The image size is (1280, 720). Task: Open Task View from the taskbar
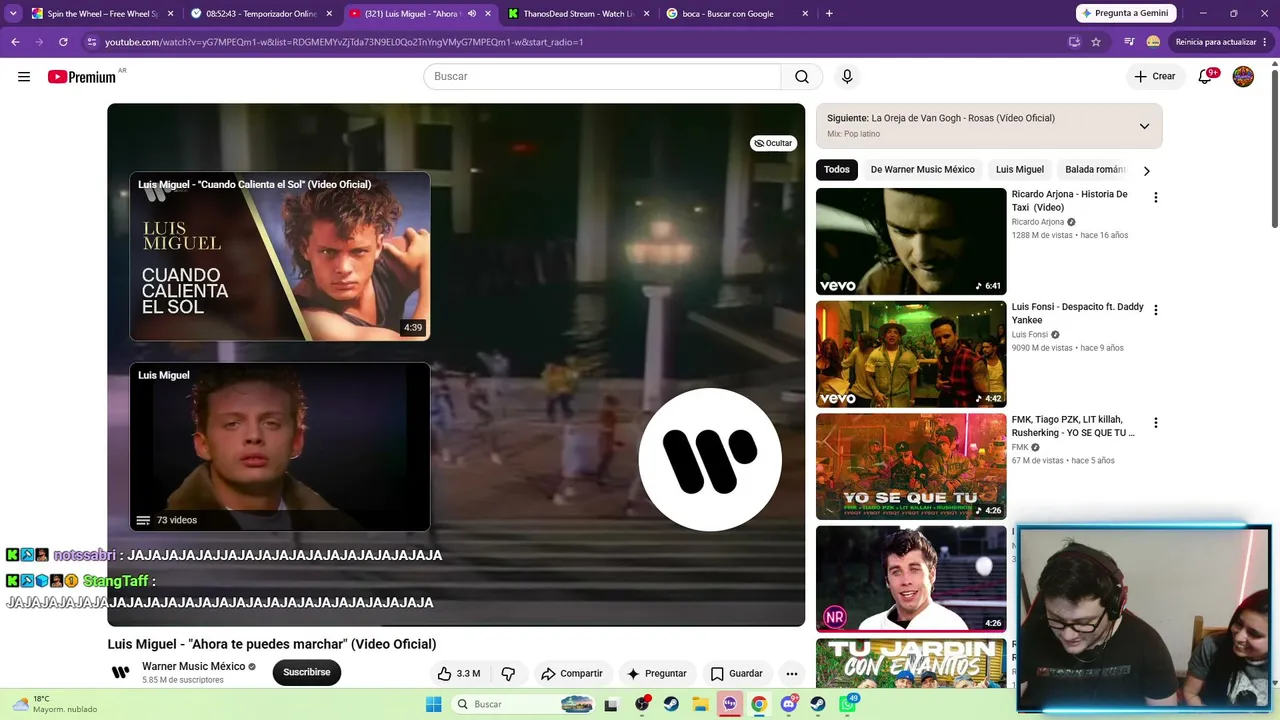pyautogui.click(x=611, y=704)
